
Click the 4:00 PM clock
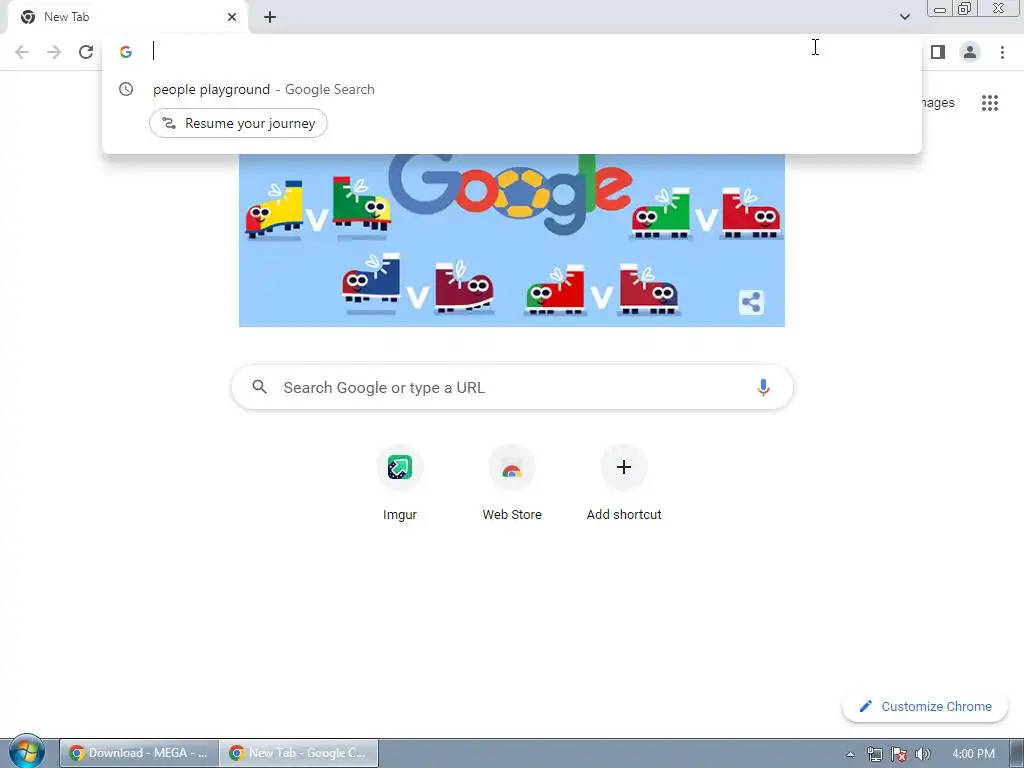pyautogui.click(x=973, y=754)
